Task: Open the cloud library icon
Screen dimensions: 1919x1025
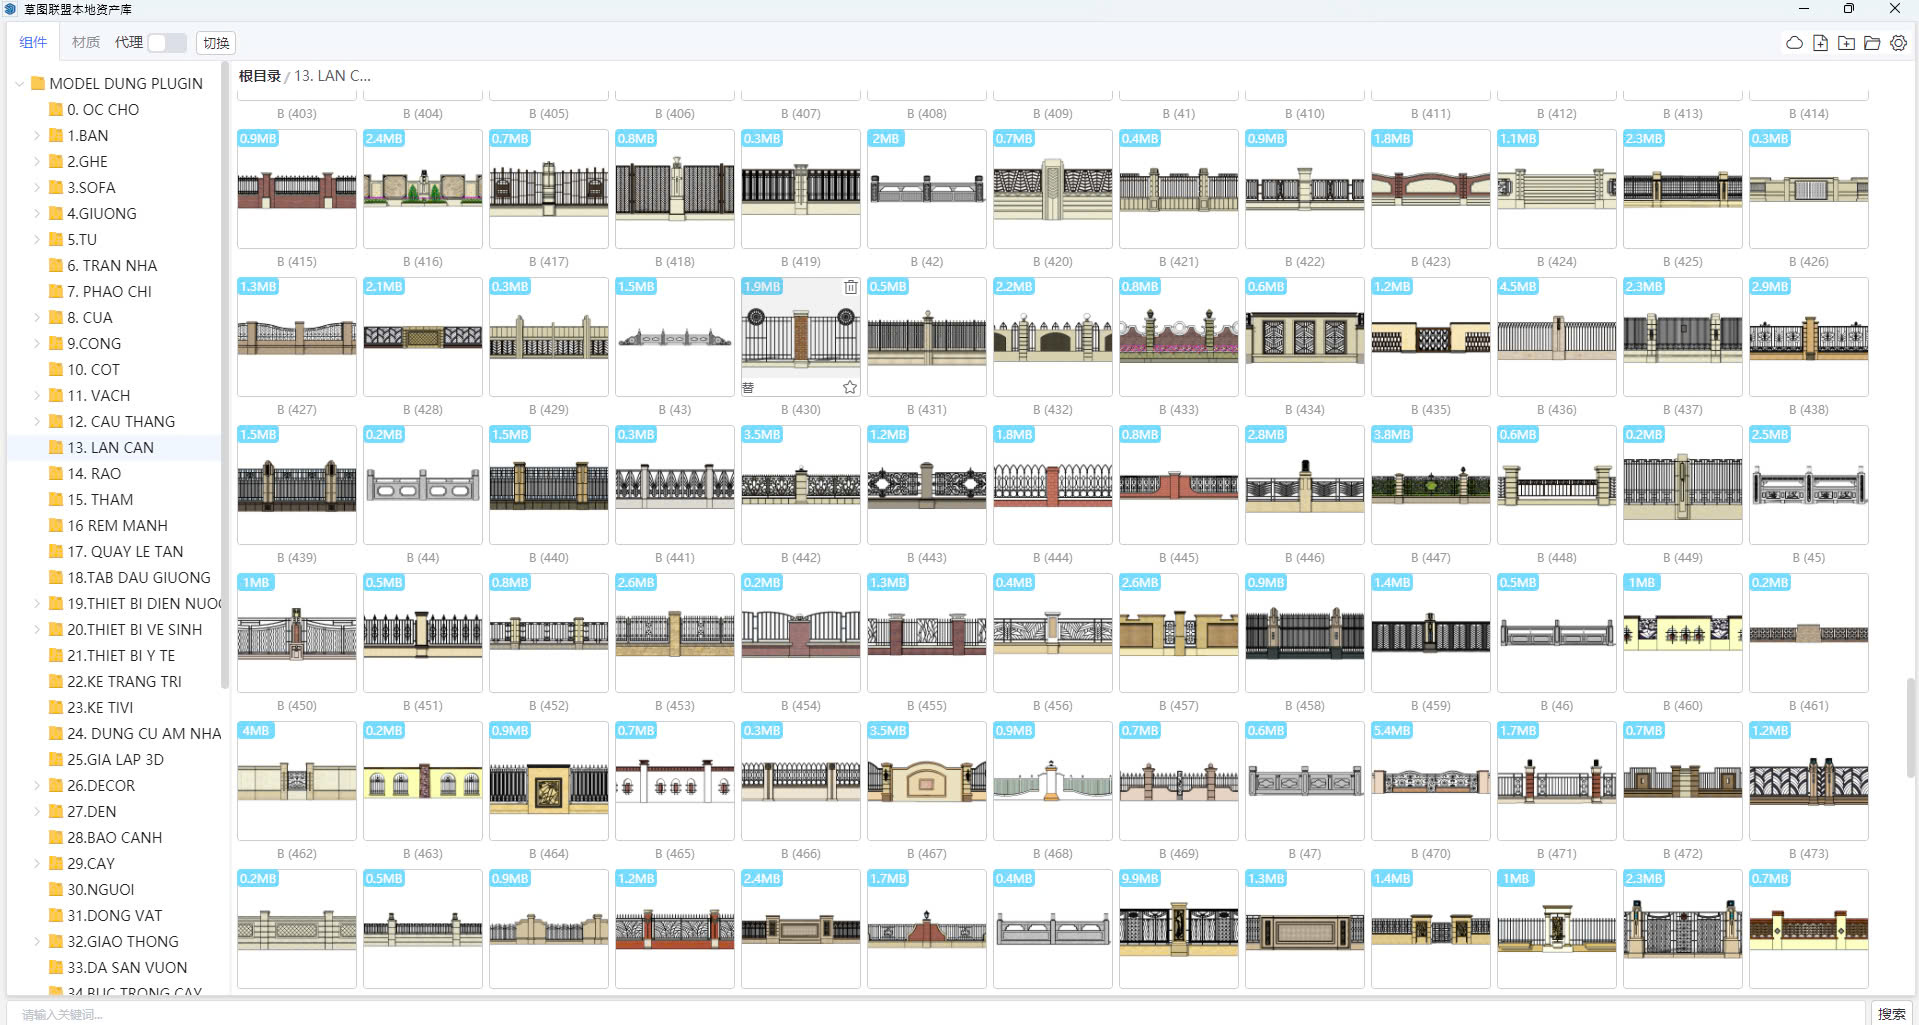Action: [1794, 43]
